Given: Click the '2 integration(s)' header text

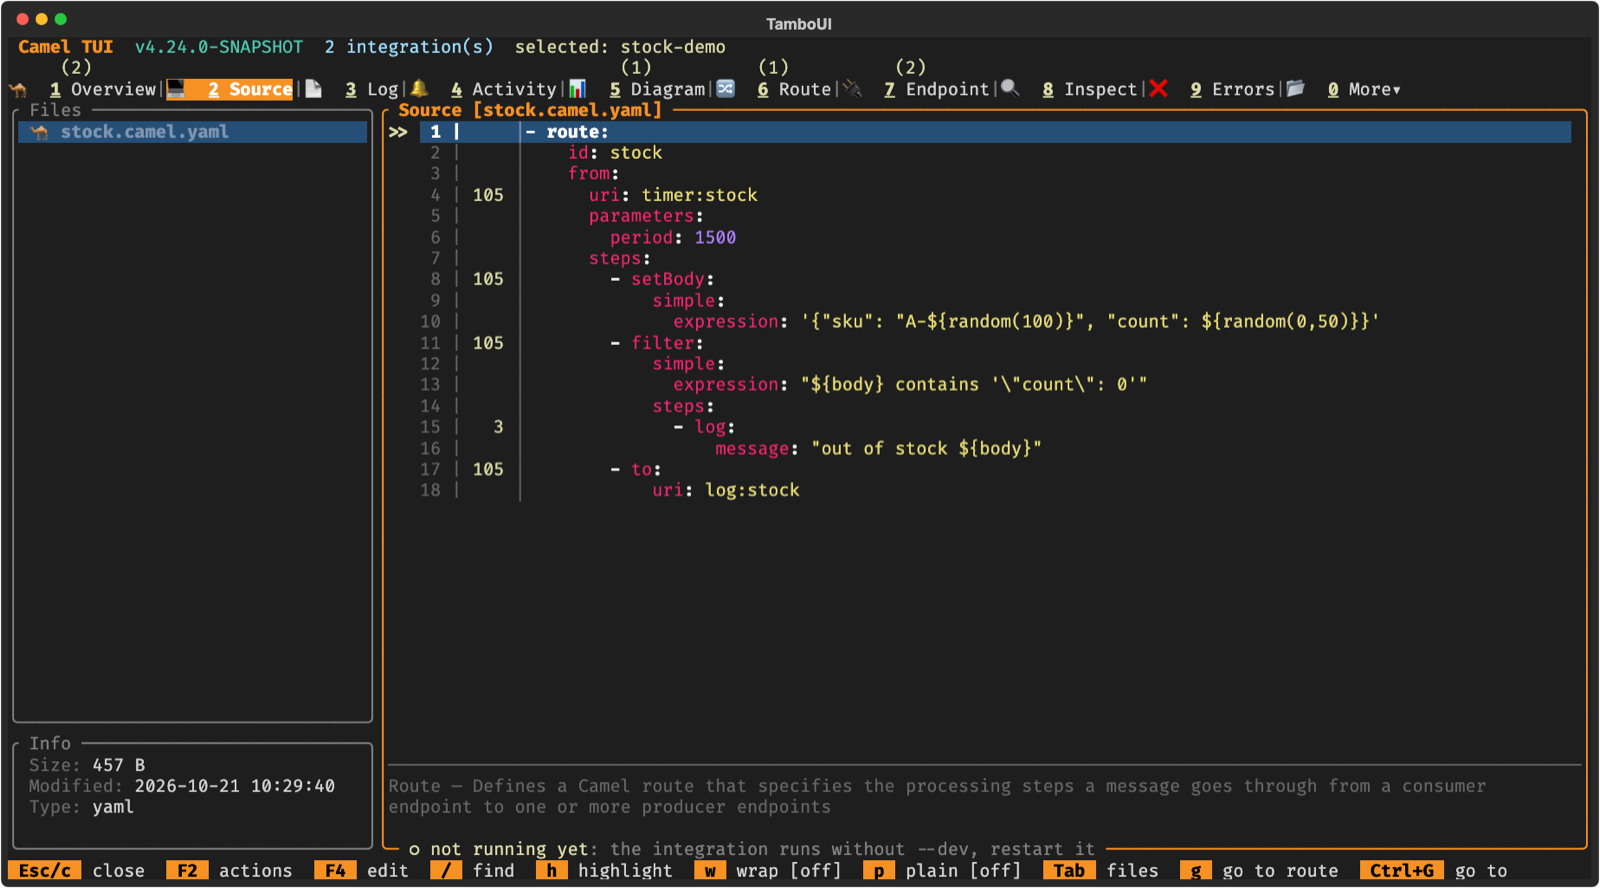Looking at the screenshot, I should click(409, 47).
